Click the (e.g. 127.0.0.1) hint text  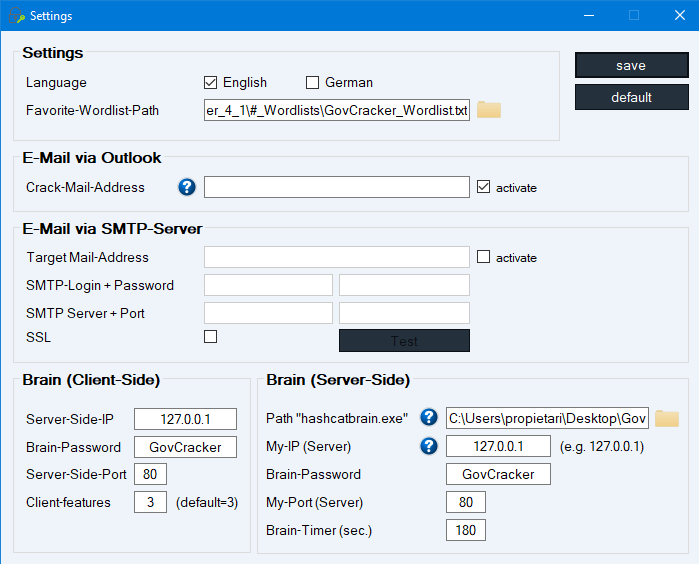(602, 446)
